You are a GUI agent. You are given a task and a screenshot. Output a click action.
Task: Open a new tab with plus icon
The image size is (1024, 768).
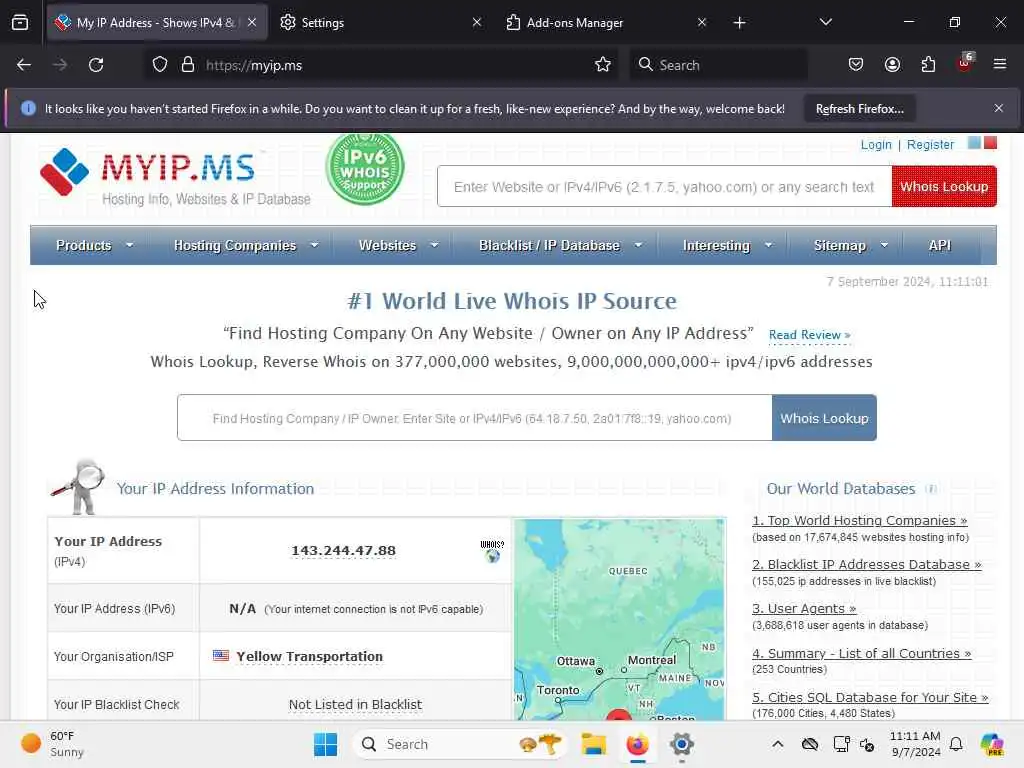[x=739, y=23]
